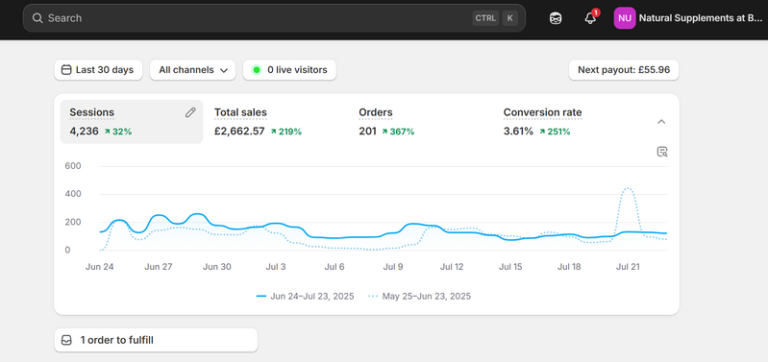
Task: Click the 400 y-axis label
Action: click(x=73, y=194)
